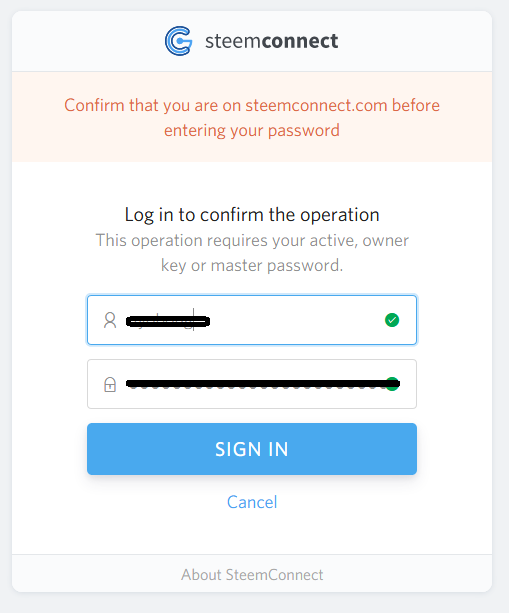The width and height of the screenshot is (509, 613).
Task: Click the padlock icon in password field
Action: click(110, 384)
